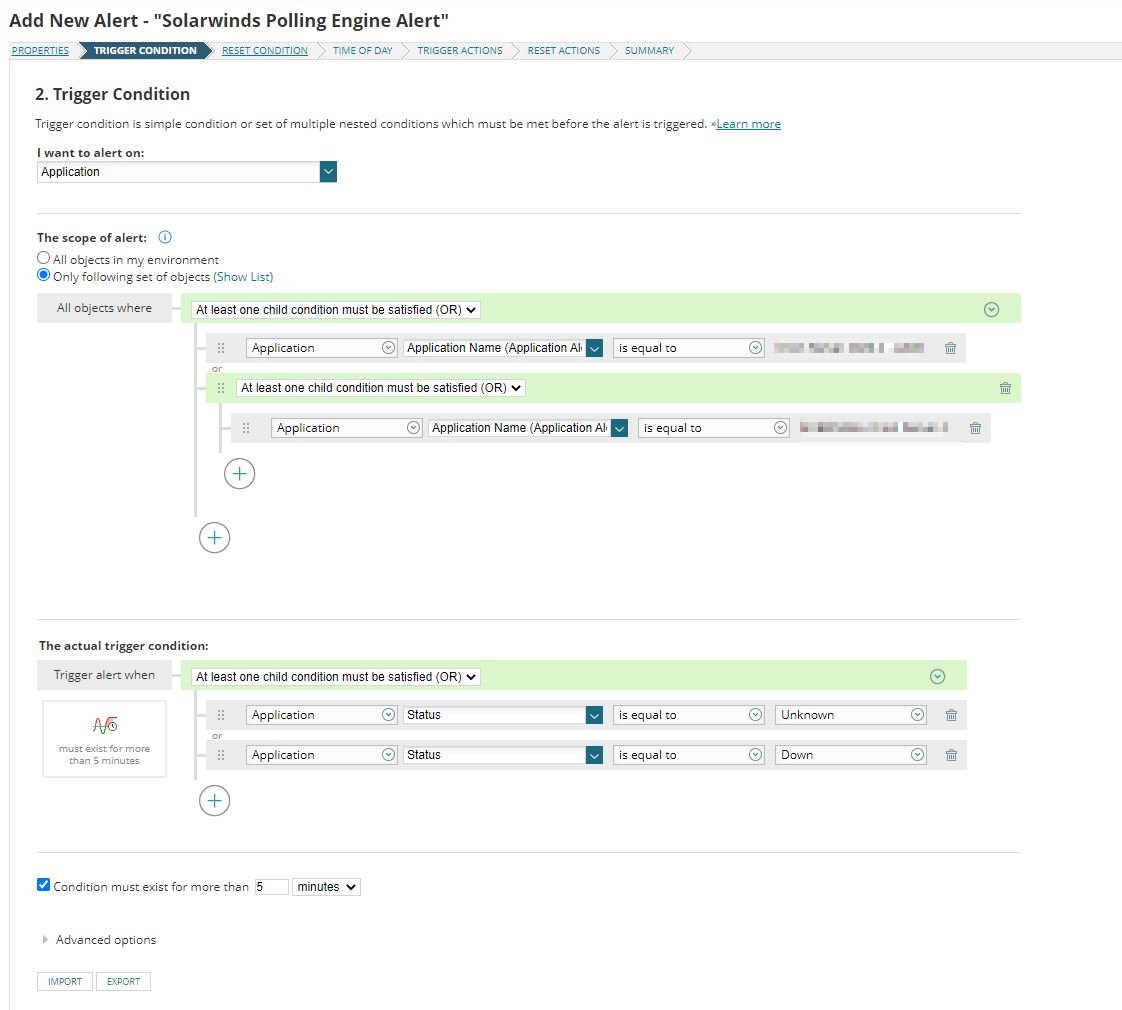Click drag handle of nested Application row
The height and width of the screenshot is (1010, 1122).
pyautogui.click(x=246, y=428)
